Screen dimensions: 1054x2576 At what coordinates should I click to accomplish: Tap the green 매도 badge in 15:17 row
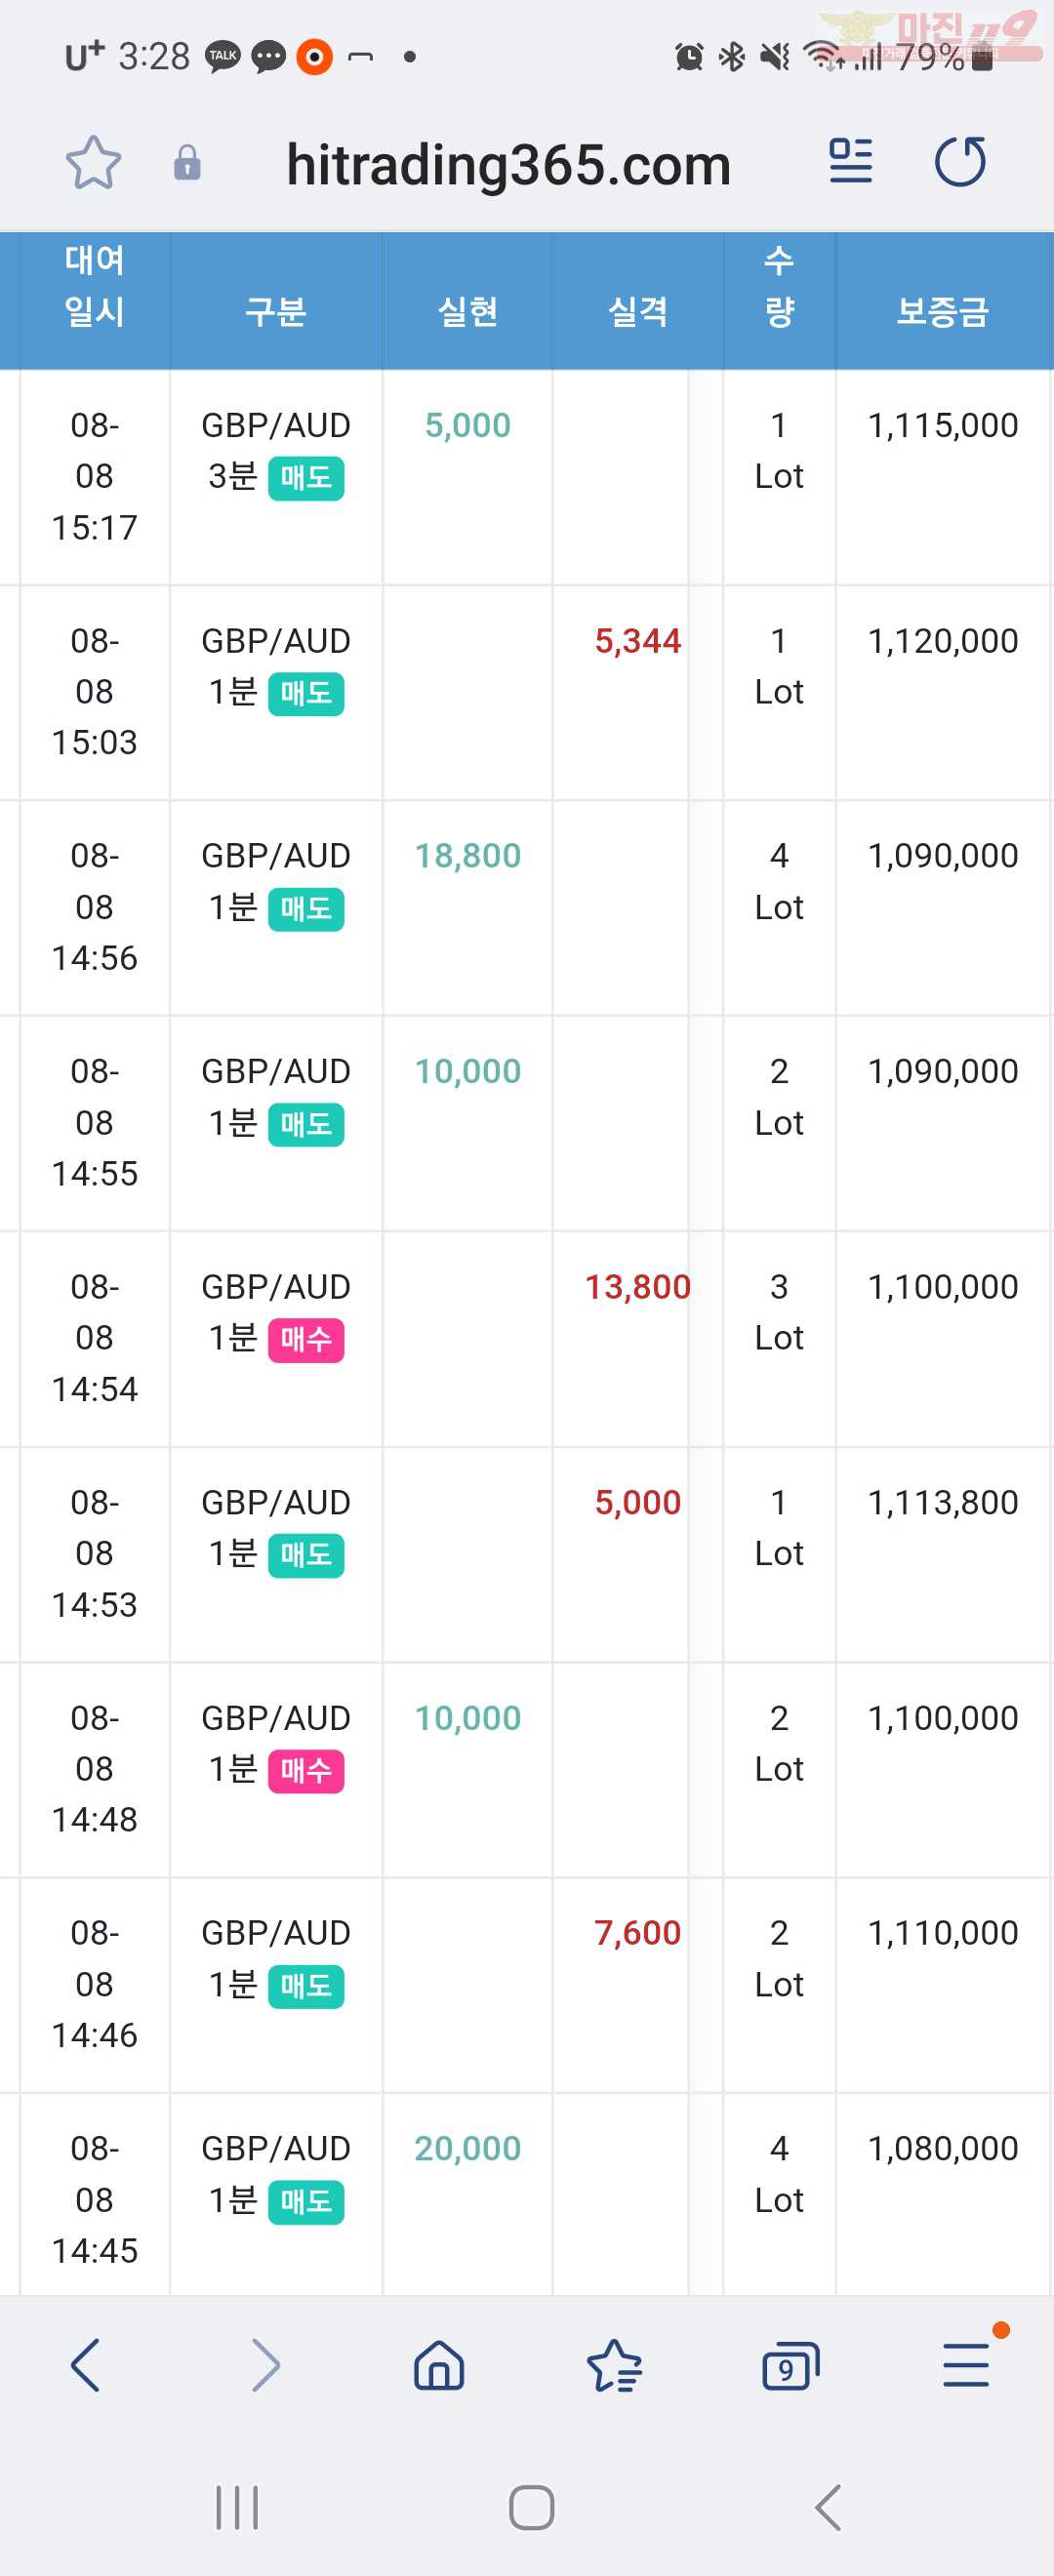pos(306,478)
